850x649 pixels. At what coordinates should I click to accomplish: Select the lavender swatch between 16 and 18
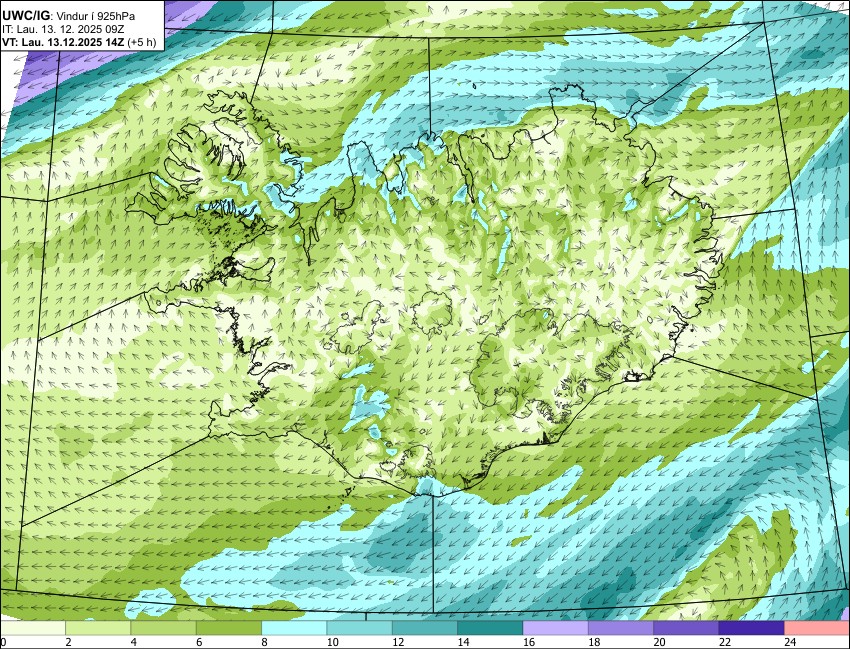[x=556, y=628]
